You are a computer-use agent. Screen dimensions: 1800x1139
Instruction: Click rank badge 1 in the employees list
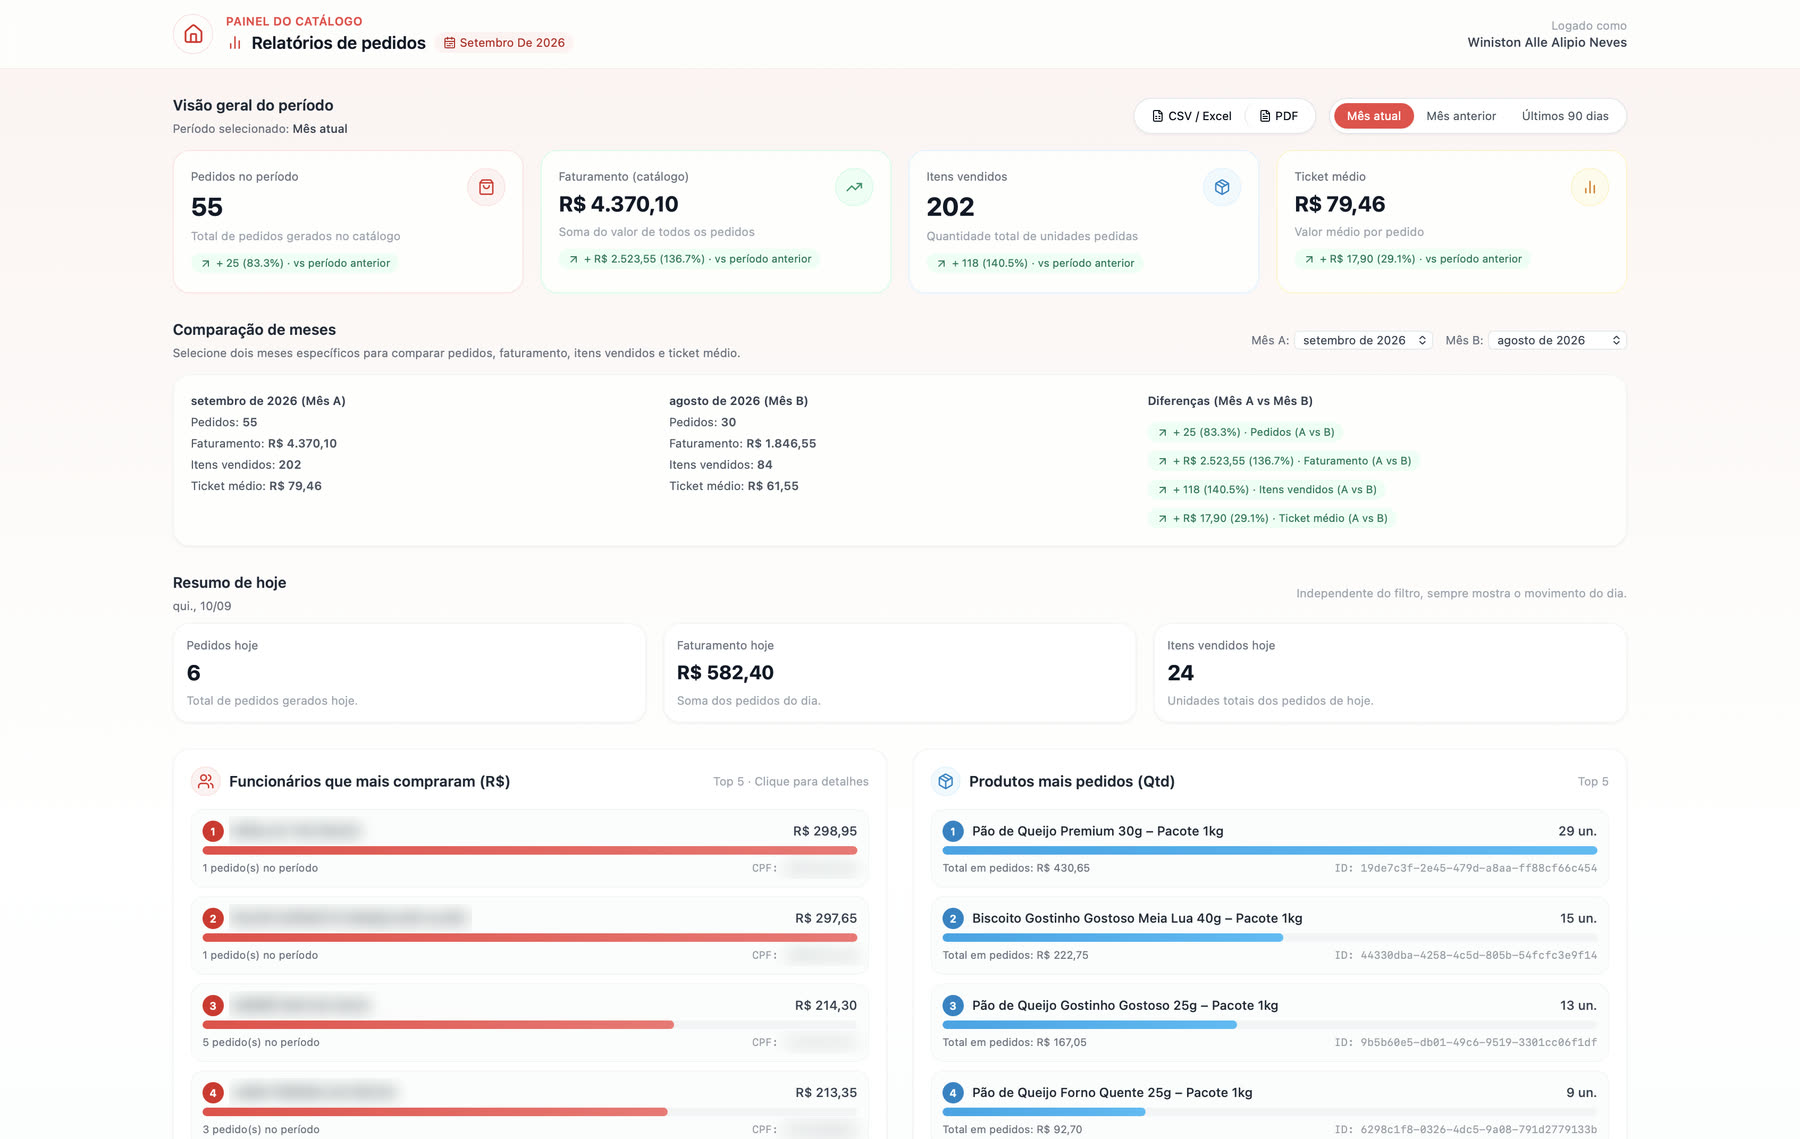(213, 831)
